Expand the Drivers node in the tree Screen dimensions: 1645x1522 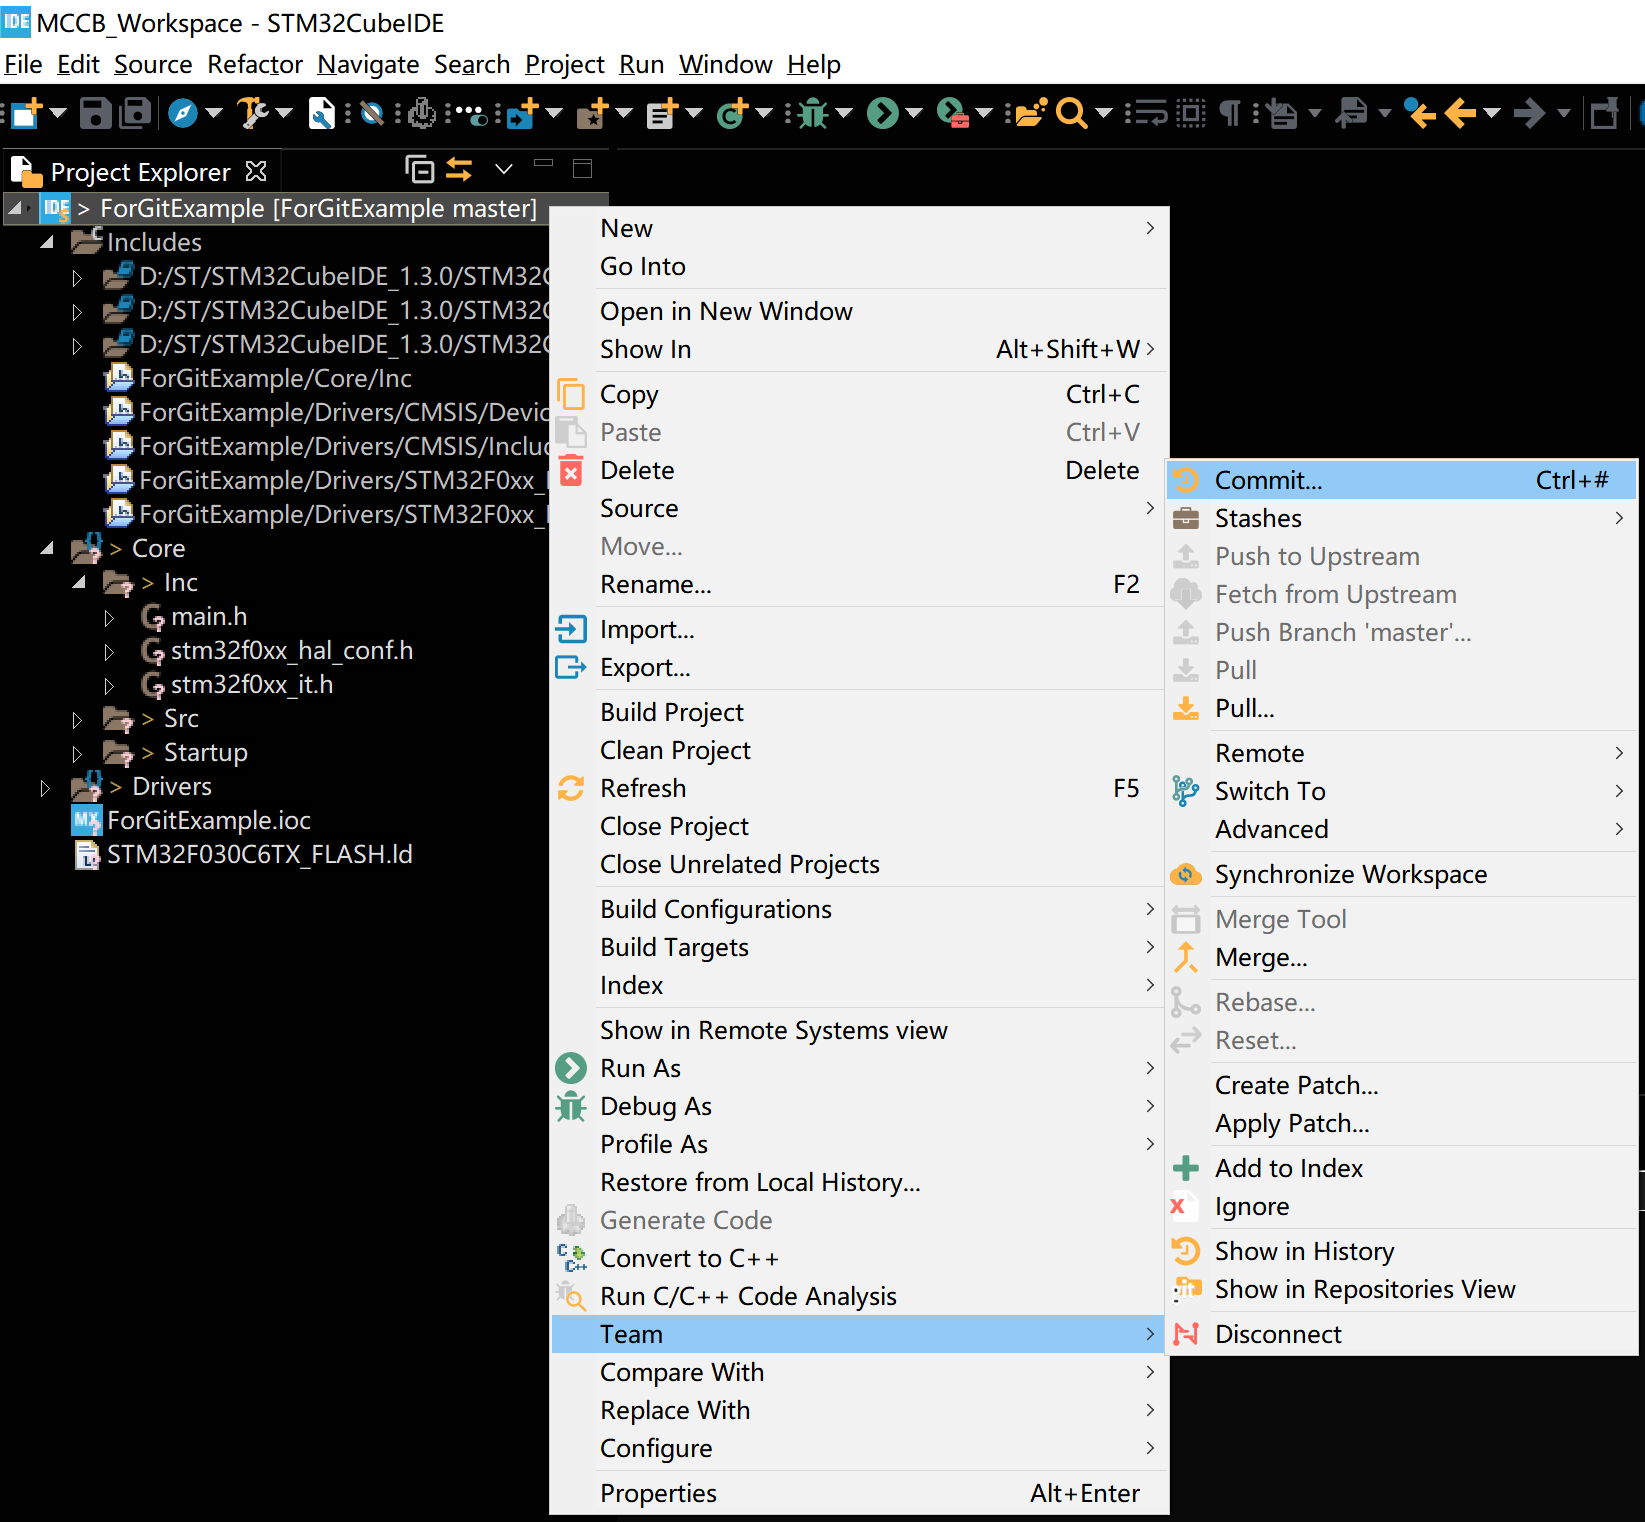click(45, 786)
